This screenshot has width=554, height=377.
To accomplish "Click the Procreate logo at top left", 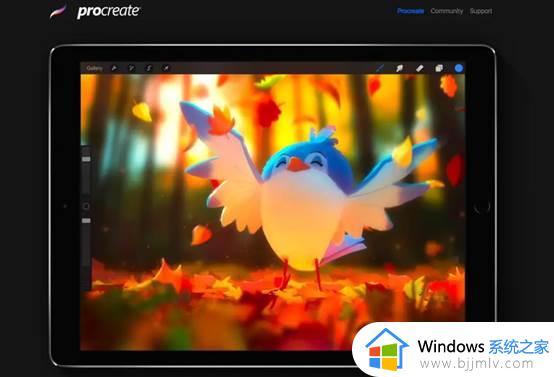I will point(95,11).
